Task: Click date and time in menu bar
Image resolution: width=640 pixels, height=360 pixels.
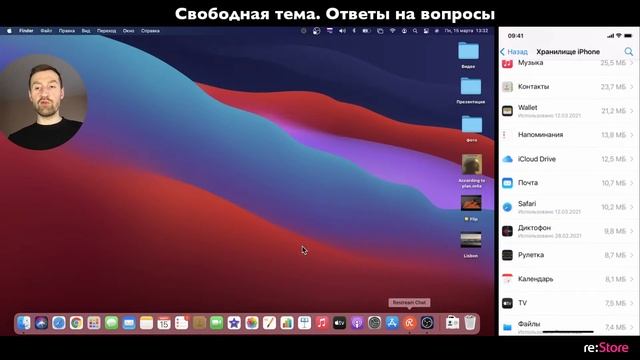Action: [466, 31]
